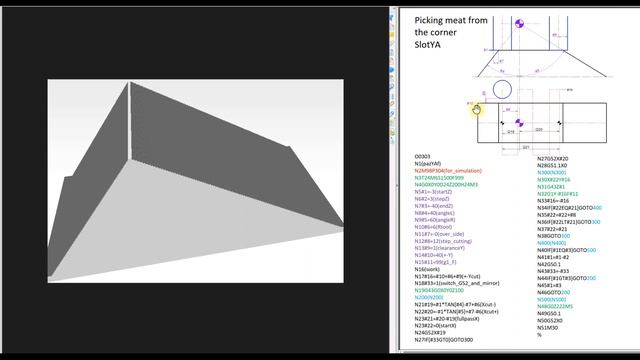
Task: Click the line with '(switch_G52_and_mirror)'
Action: 457,283
